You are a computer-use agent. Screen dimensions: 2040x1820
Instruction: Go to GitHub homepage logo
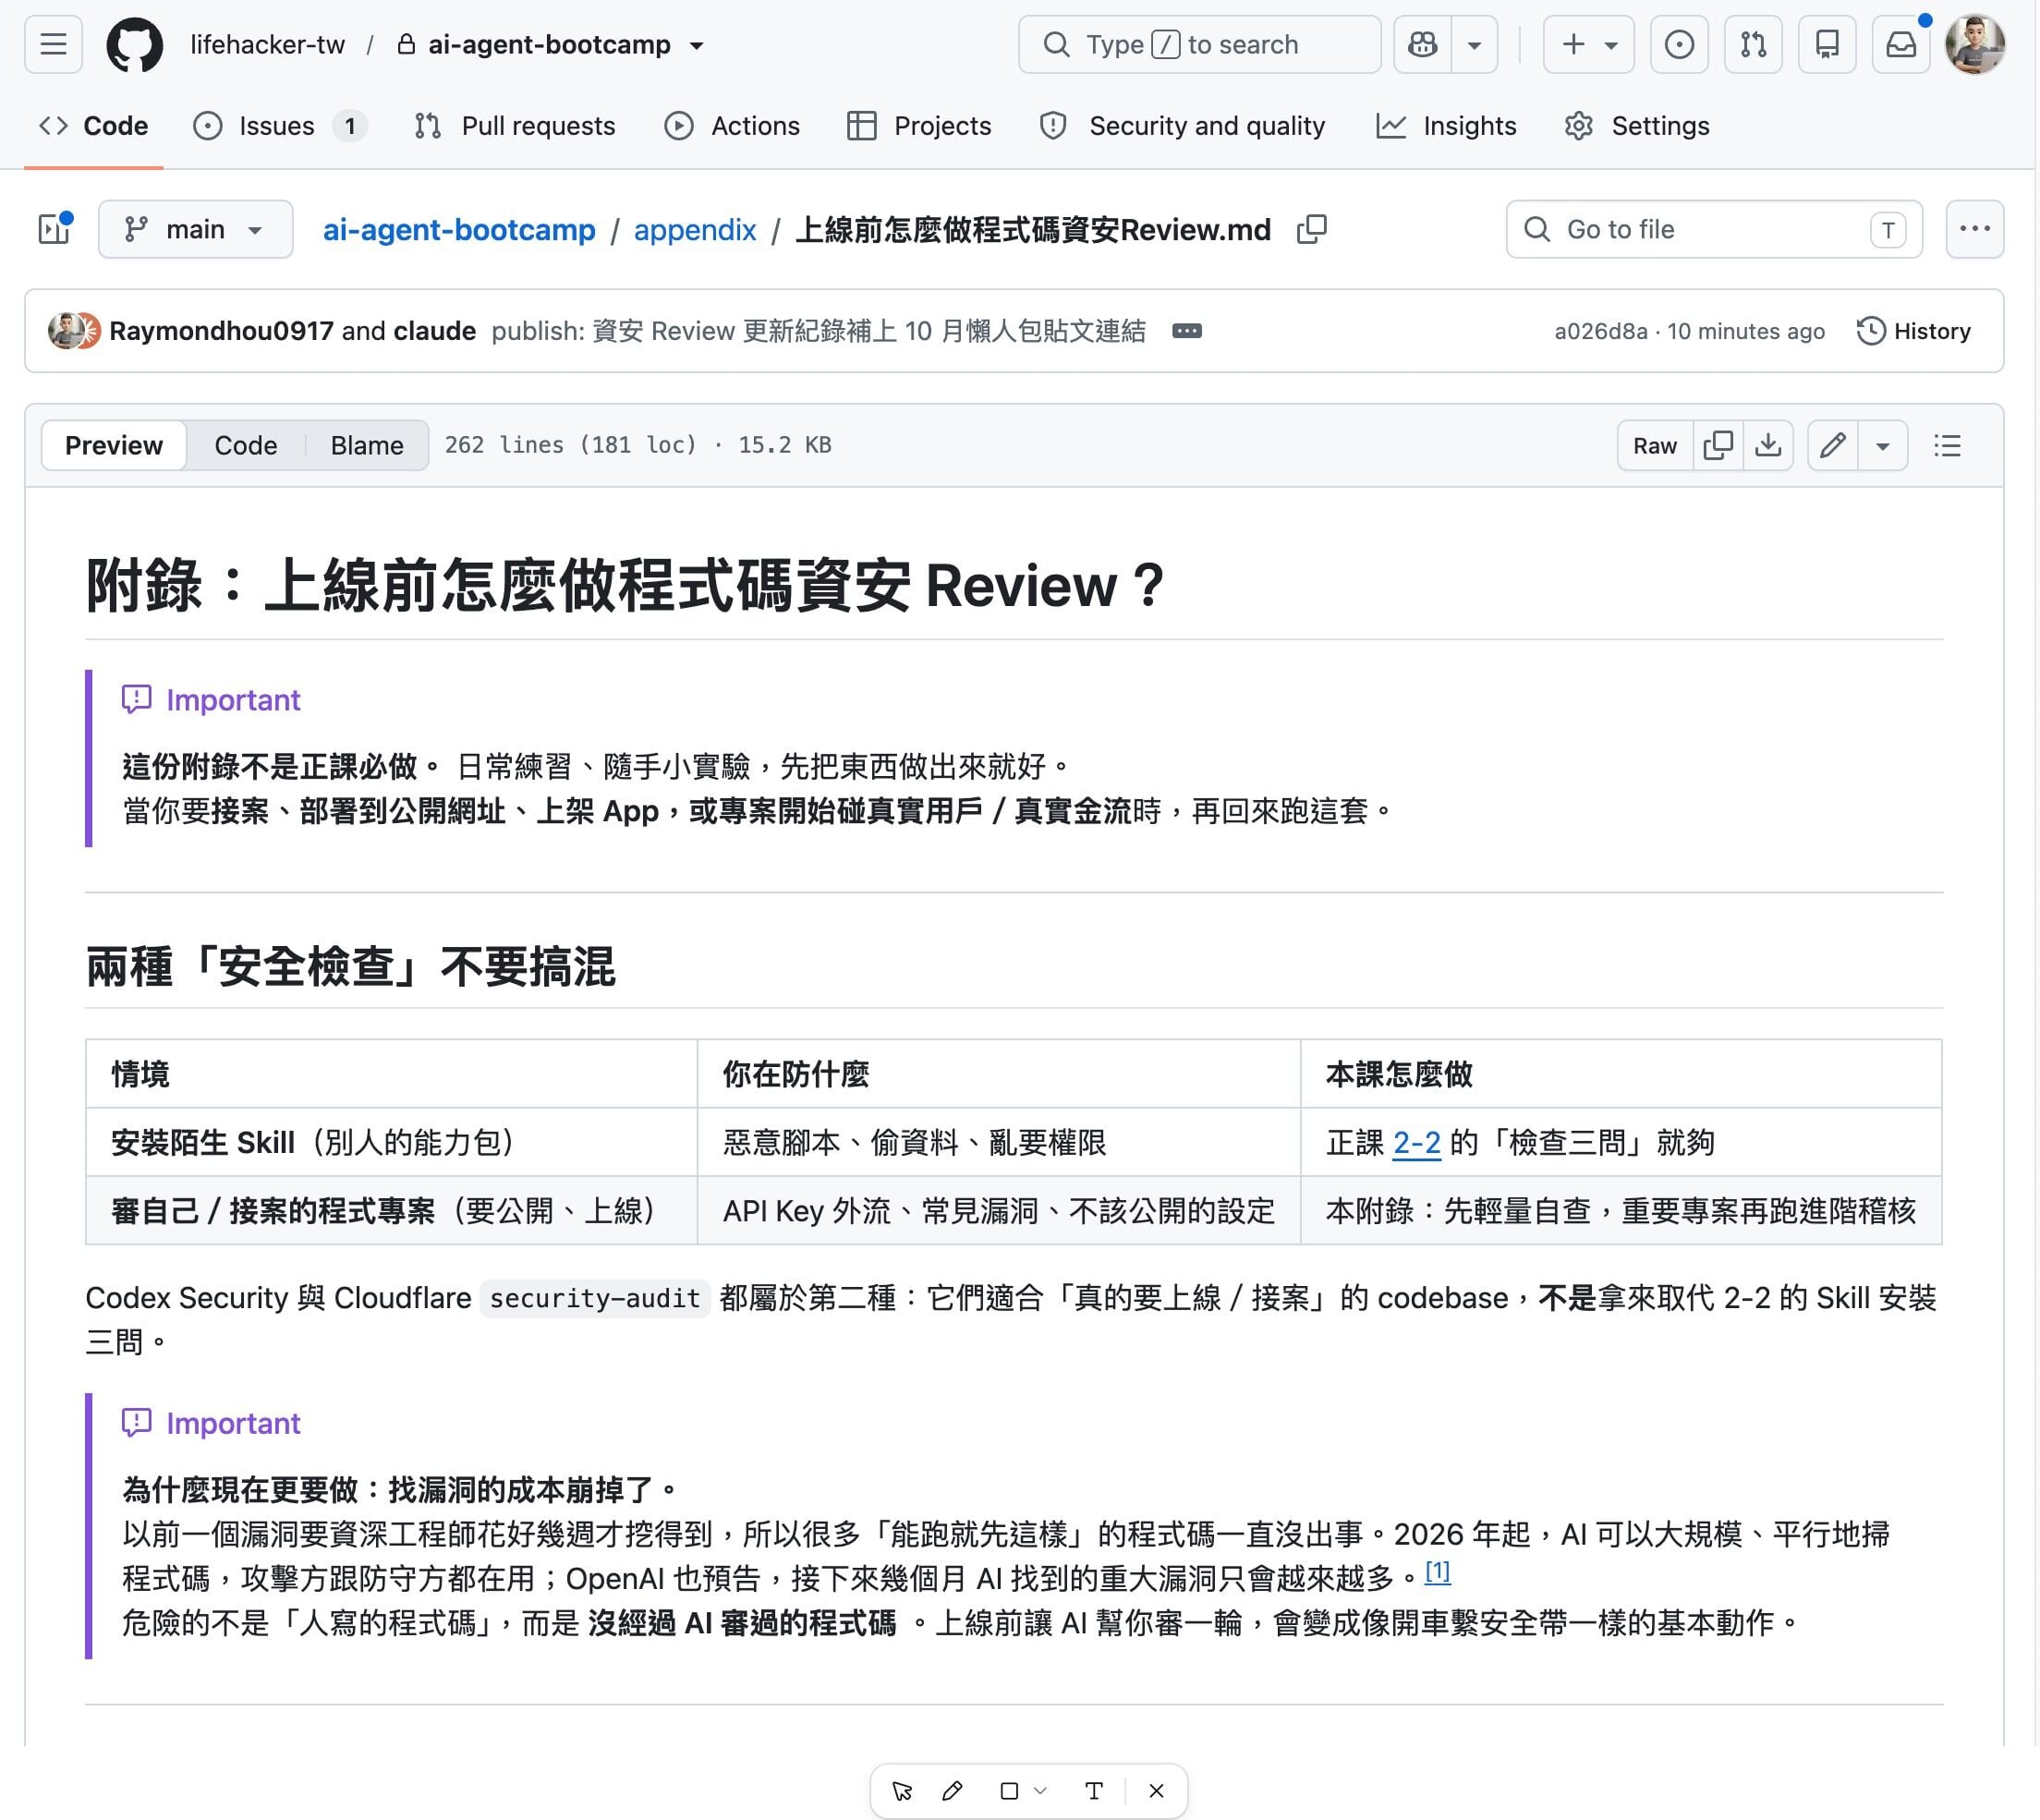[x=135, y=44]
